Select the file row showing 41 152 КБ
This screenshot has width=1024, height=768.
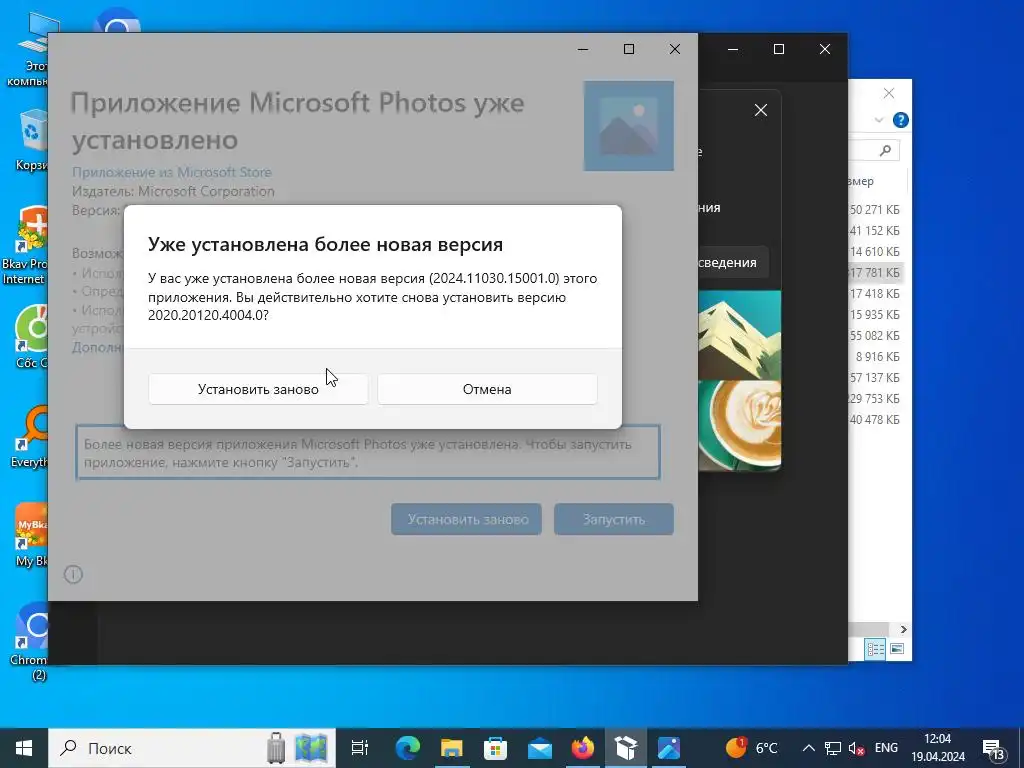[x=876, y=231]
